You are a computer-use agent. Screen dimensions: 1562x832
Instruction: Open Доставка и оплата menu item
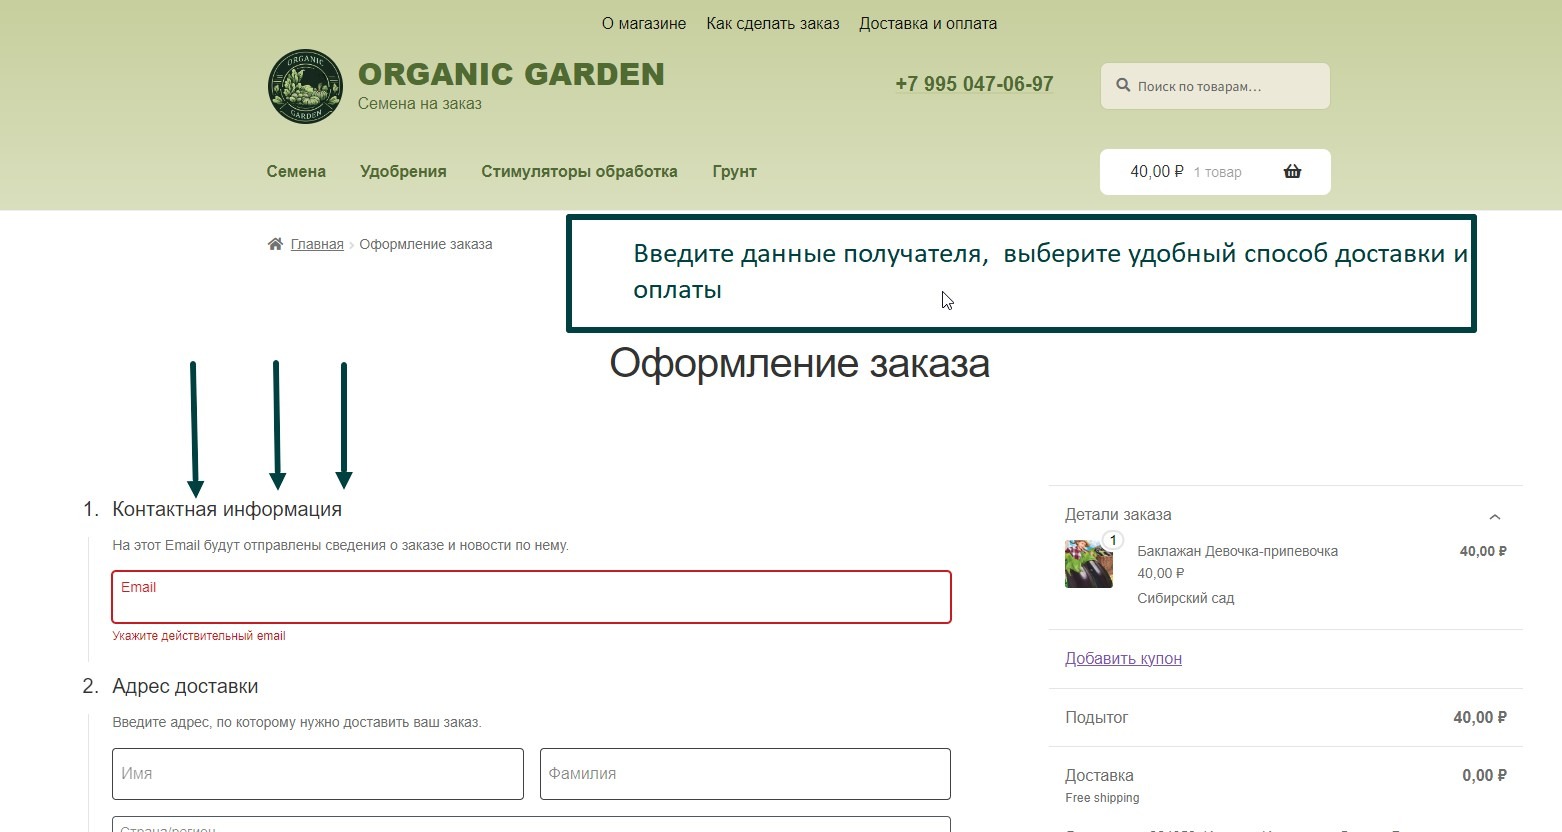pos(927,23)
